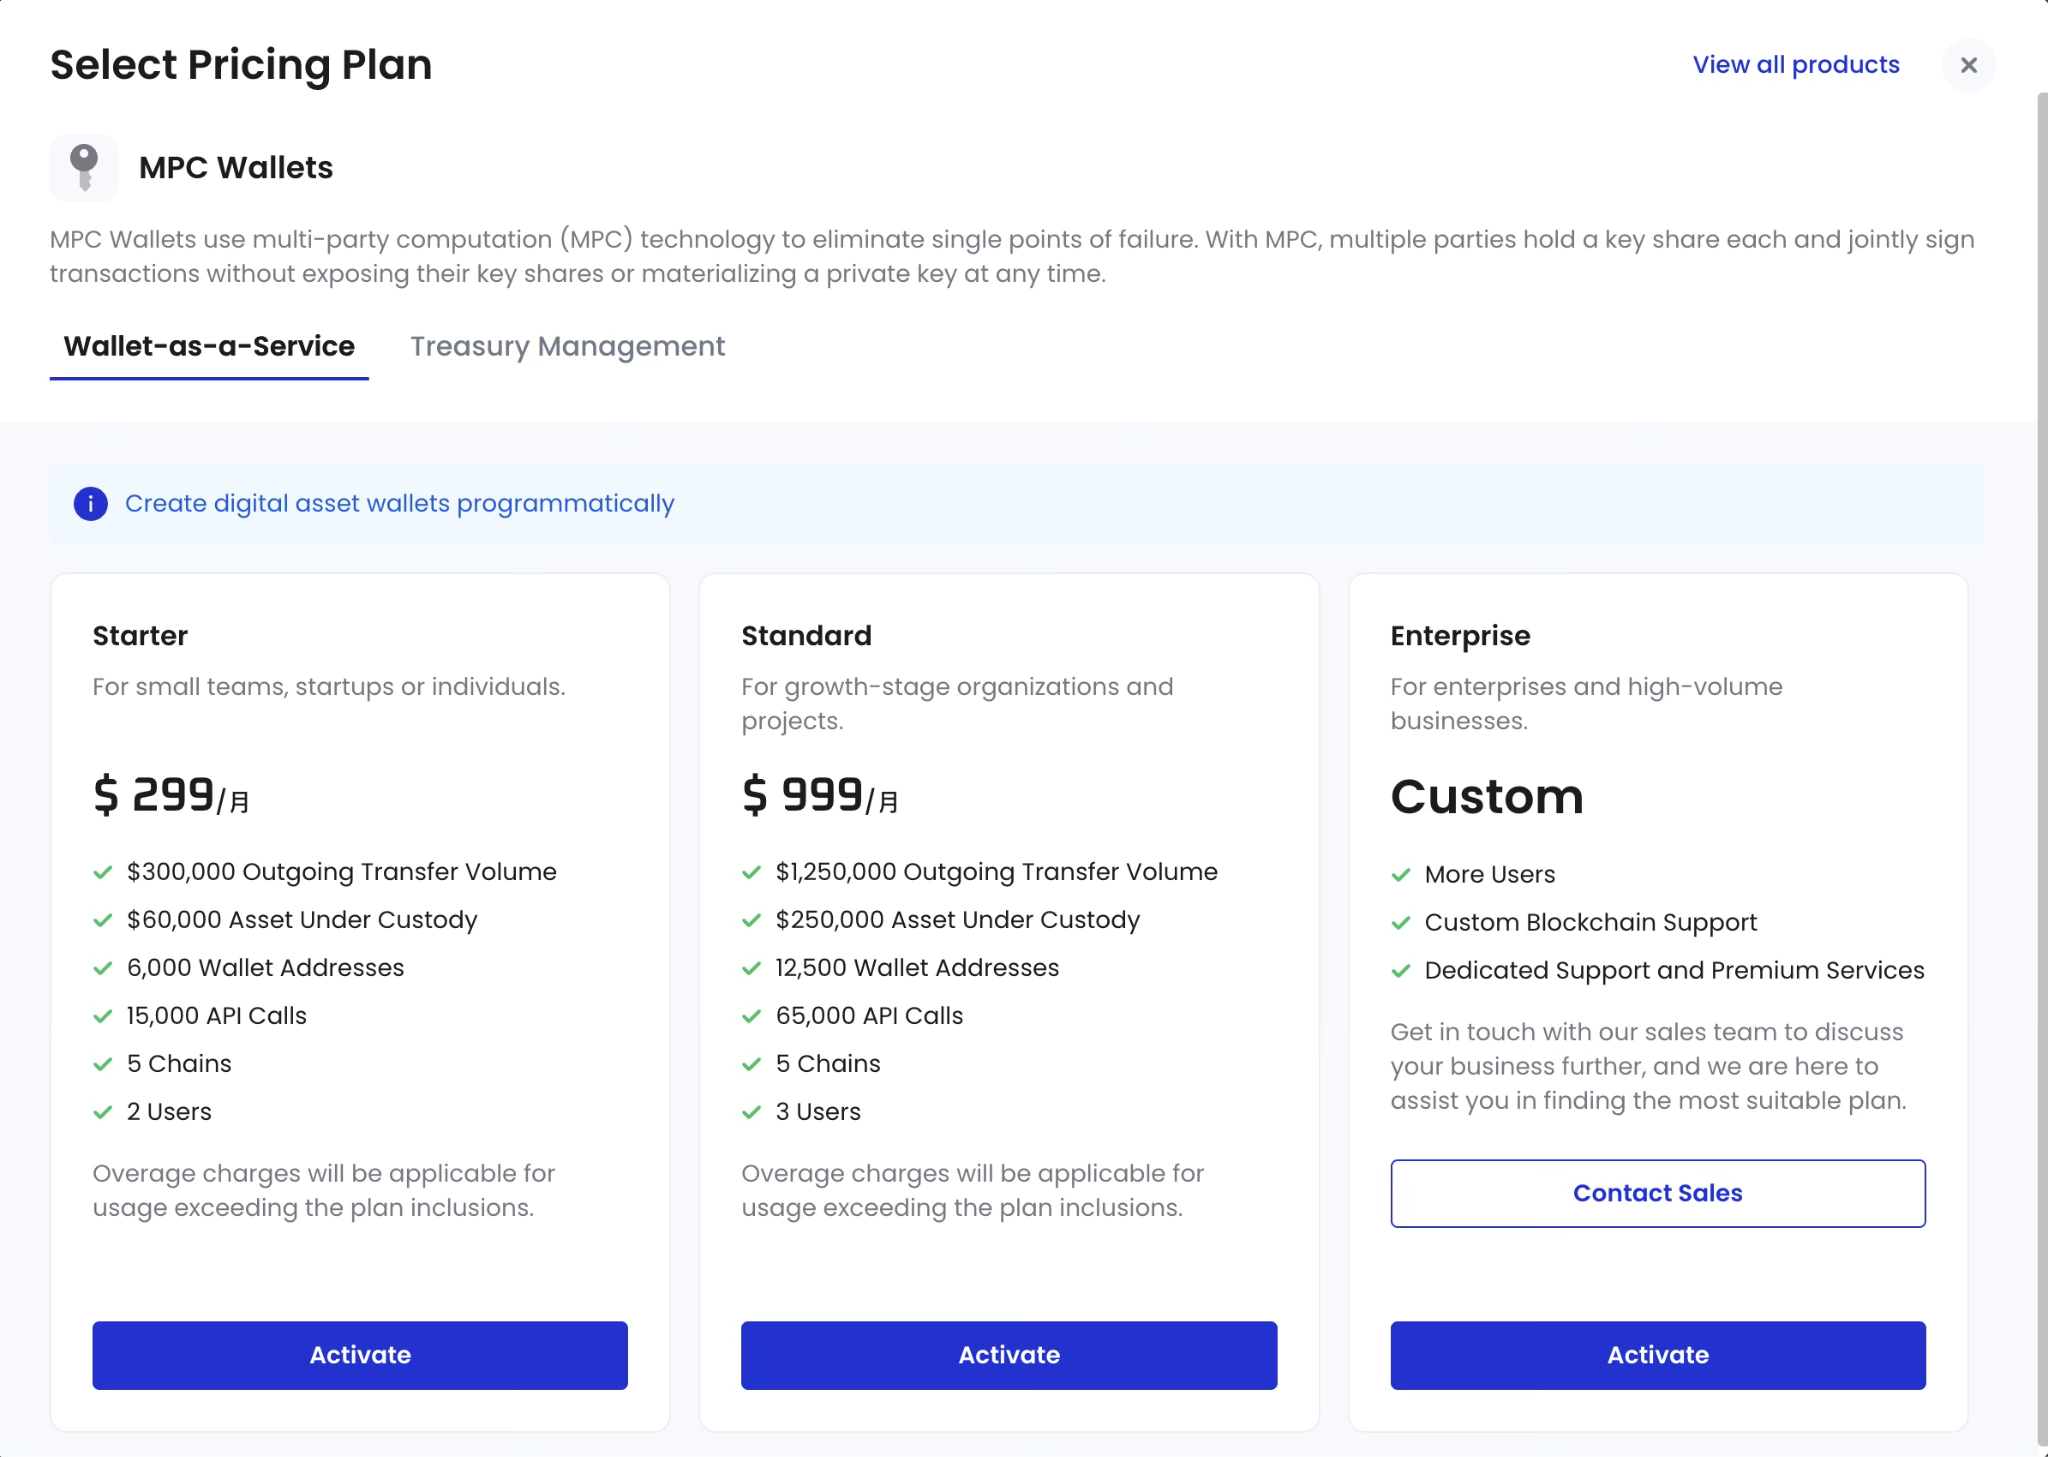Activate the Enterprise plan

click(x=1657, y=1355)
